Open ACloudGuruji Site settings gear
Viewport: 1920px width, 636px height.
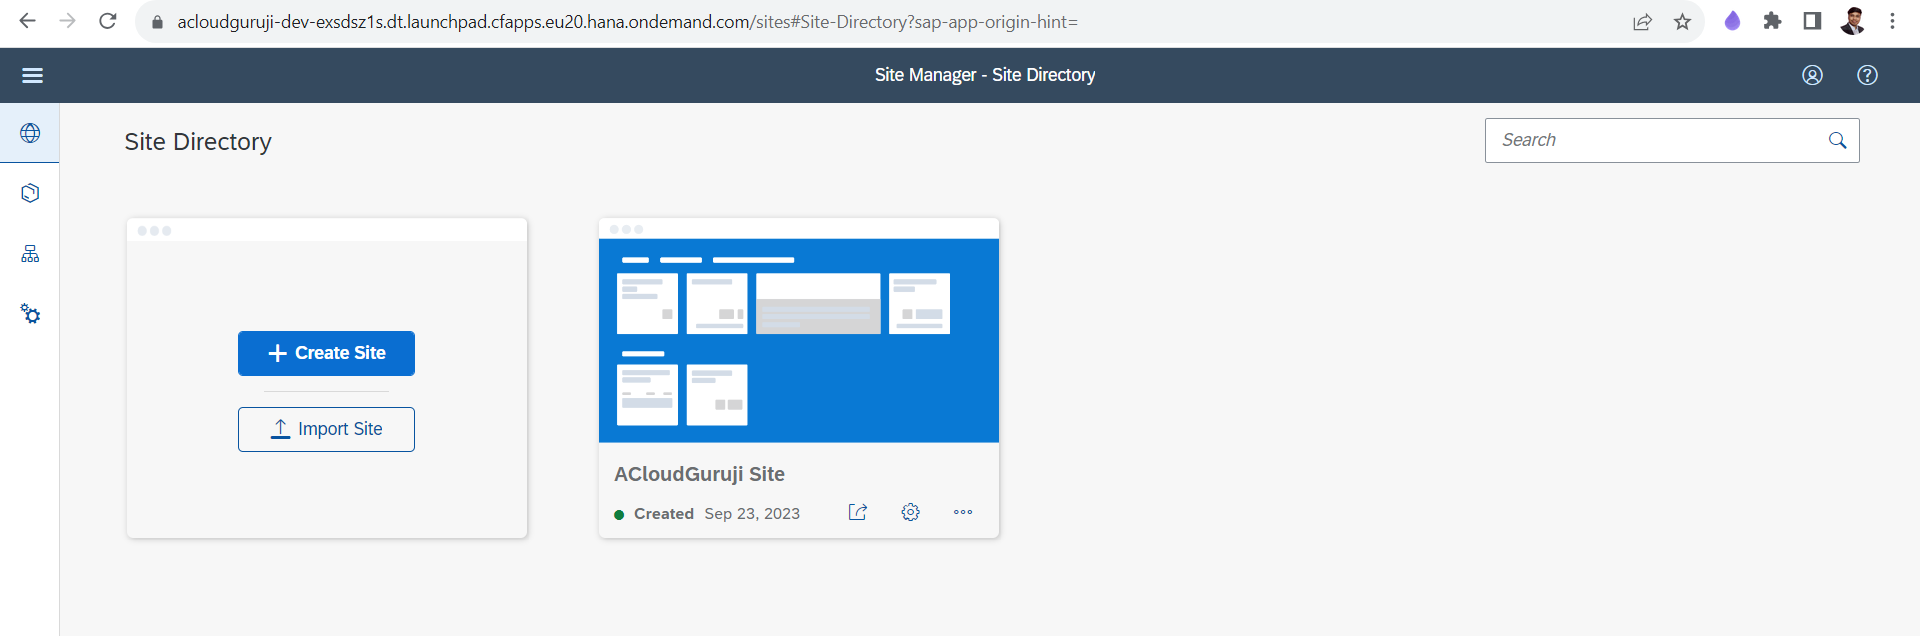pyautogui.click(x=910, y=512)
